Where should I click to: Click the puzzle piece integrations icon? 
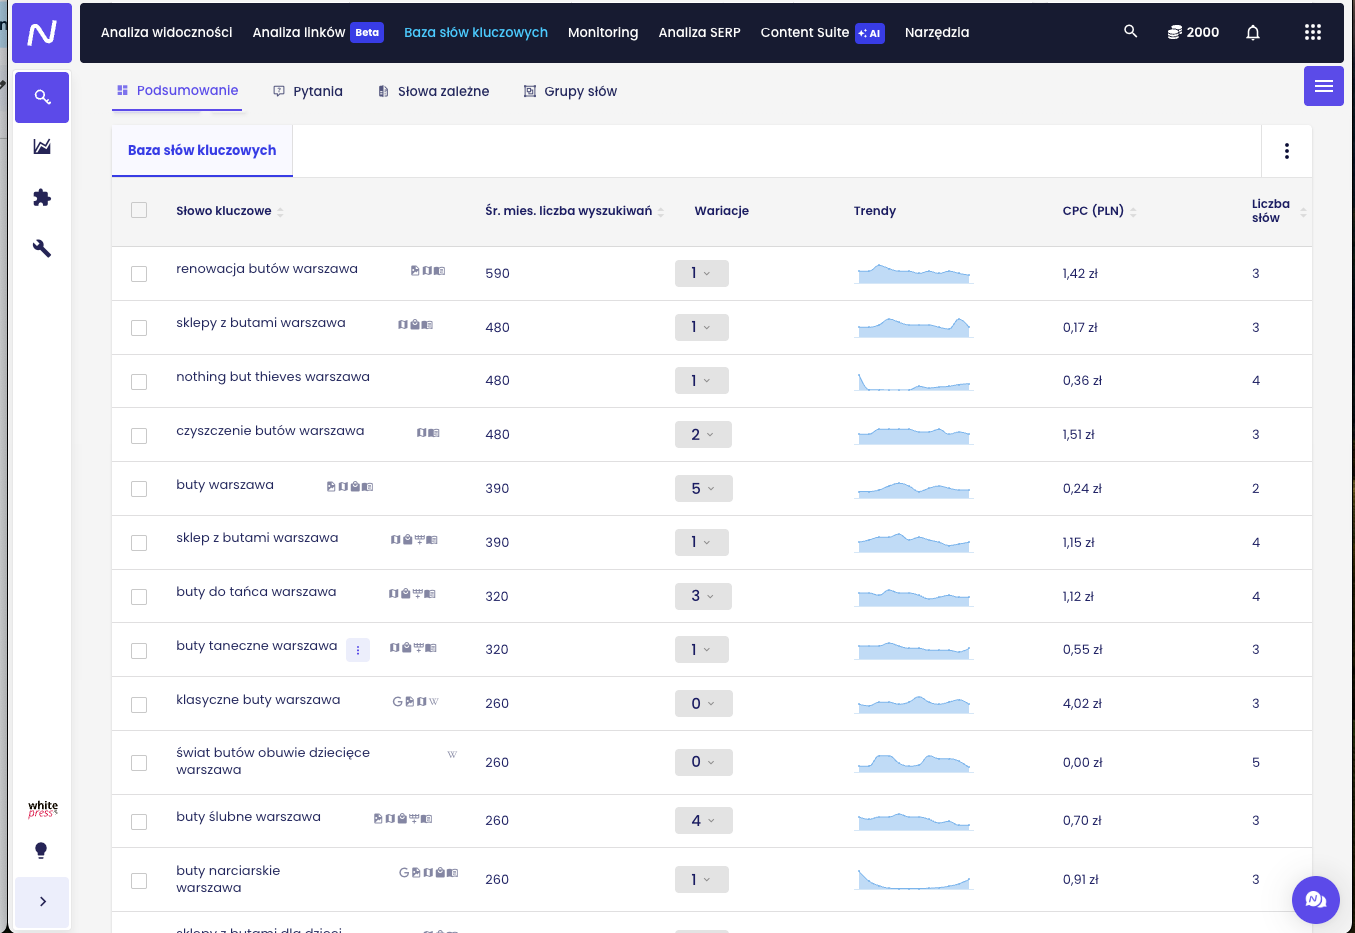tap(42, 198)
